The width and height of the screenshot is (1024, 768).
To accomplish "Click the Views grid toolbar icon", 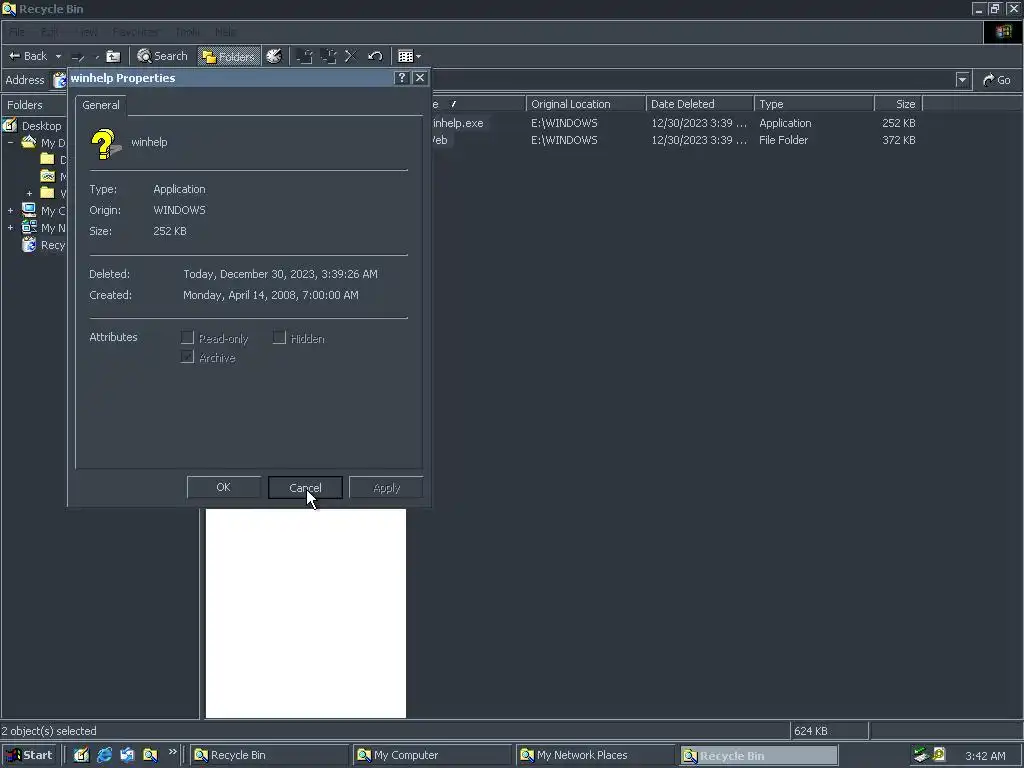I will pos(405,56).
